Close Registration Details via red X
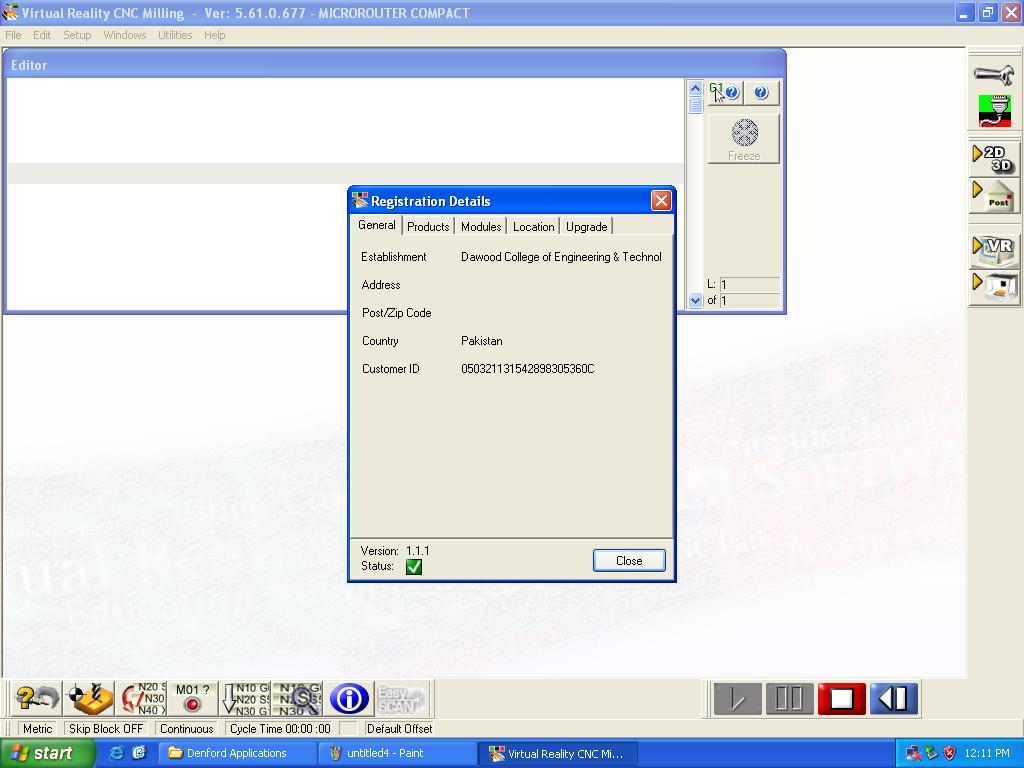Image resolution: width=1024 pixels, height=768 pixels. click(x=661, y=200)
